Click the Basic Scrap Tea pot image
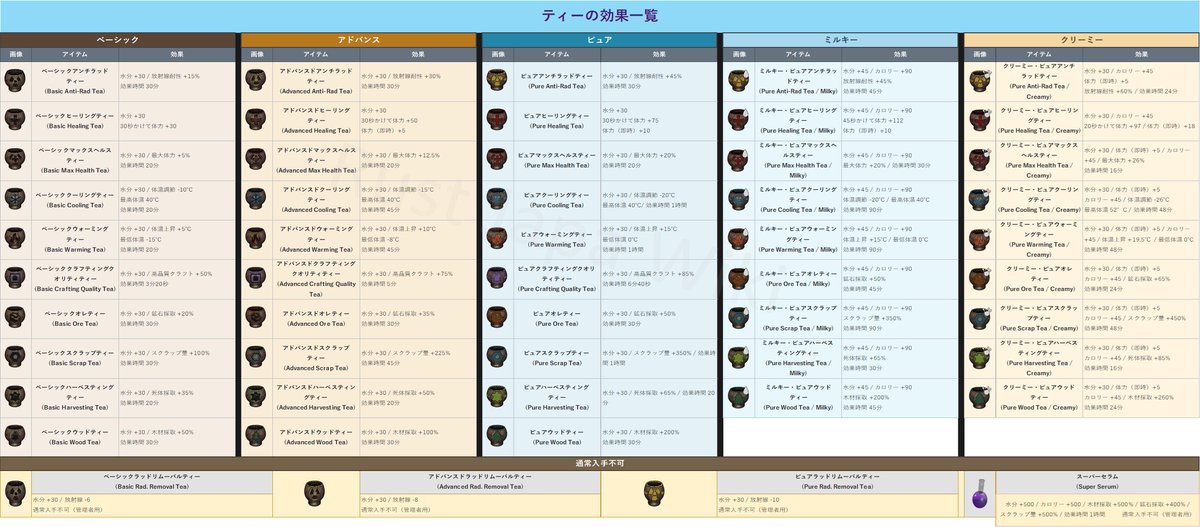 tap(15, 356)
